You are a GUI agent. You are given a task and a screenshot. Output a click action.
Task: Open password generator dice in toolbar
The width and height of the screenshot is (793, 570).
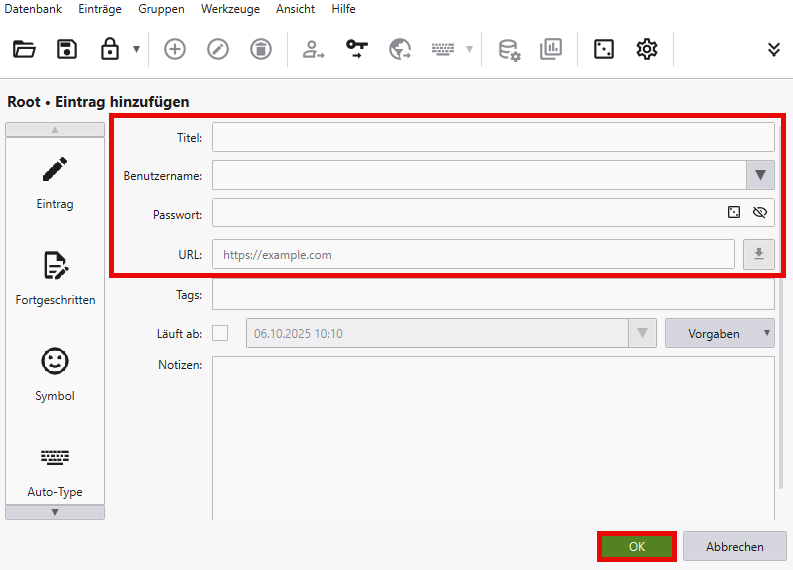pos(604,49)
